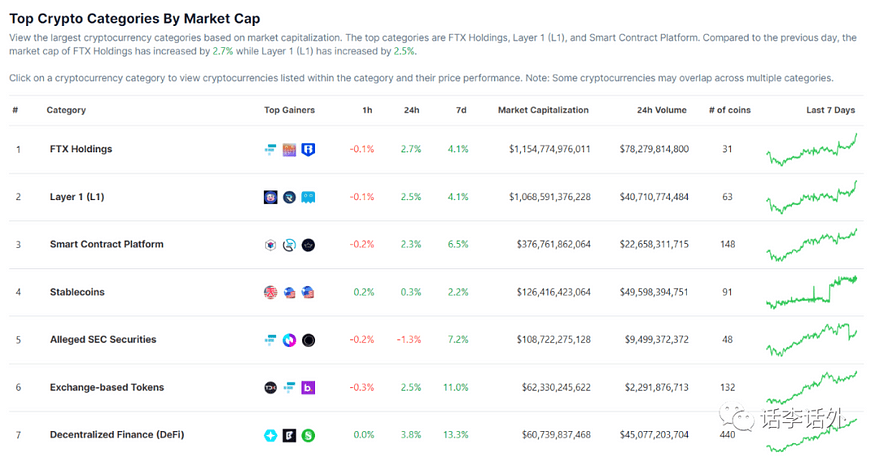The width and height of the screenshot is (875, 457).
Task: Click the cyan star icon in the DeFi row
Action: point(270,435)
